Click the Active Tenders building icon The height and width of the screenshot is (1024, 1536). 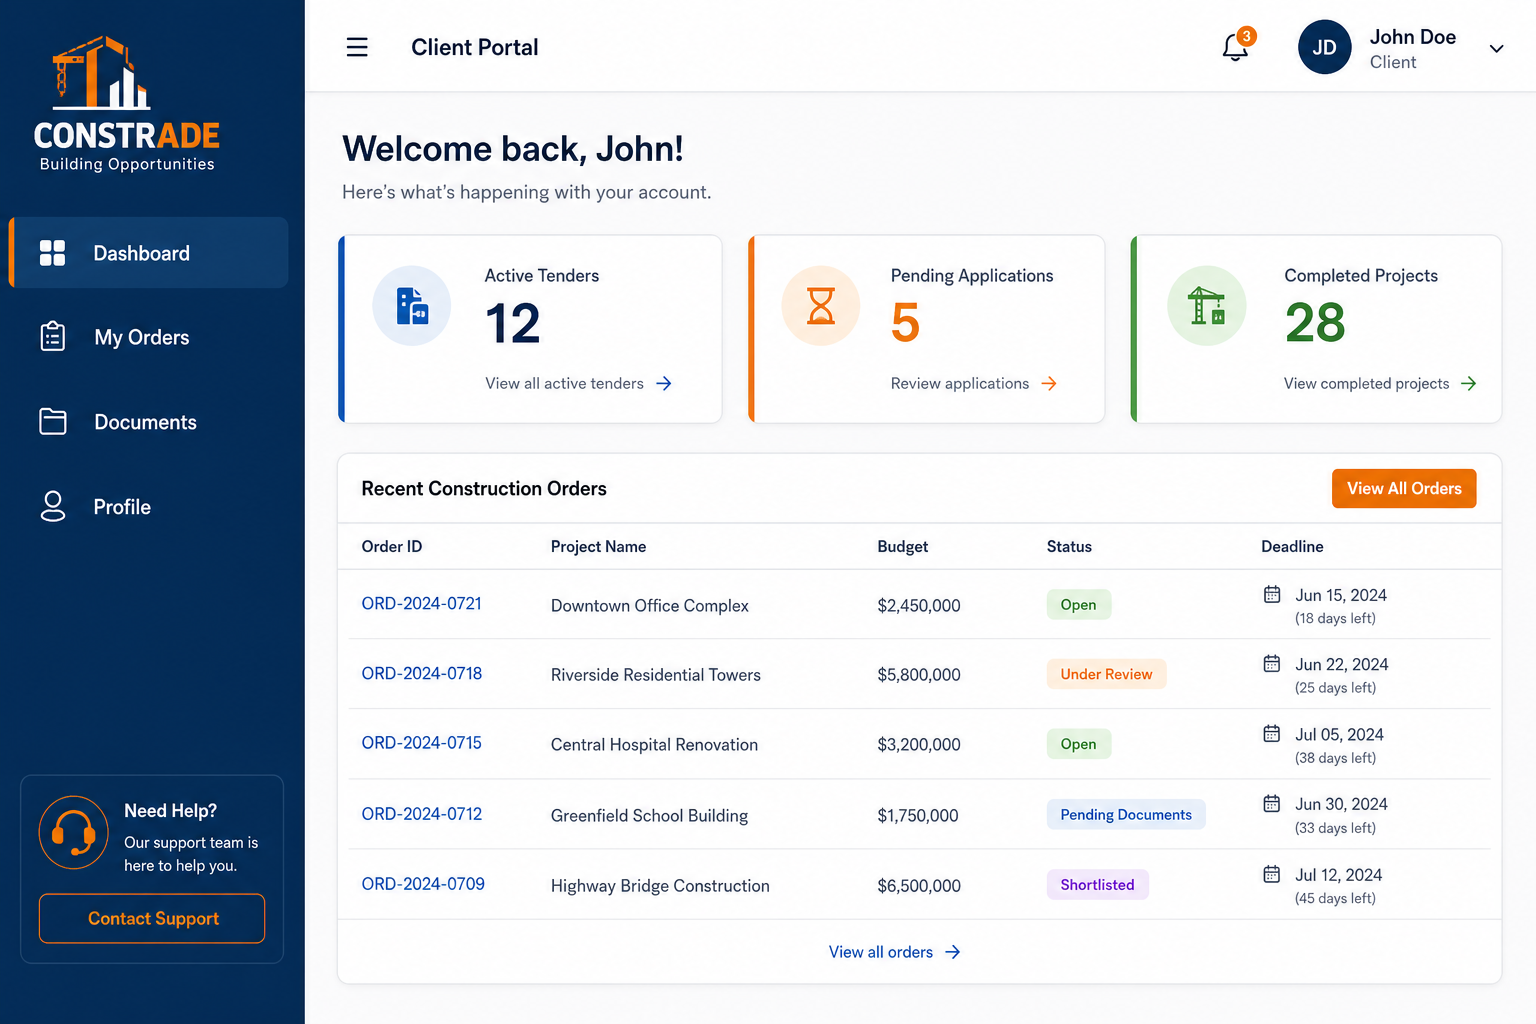(412, 306)
